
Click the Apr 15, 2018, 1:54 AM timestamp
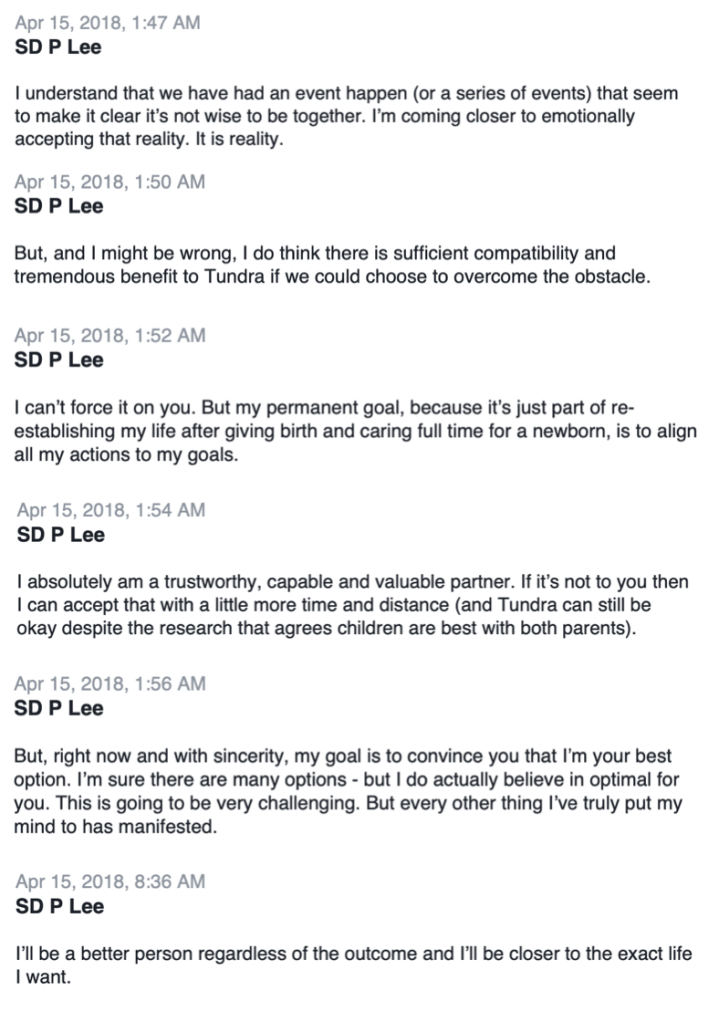(111, 510)
